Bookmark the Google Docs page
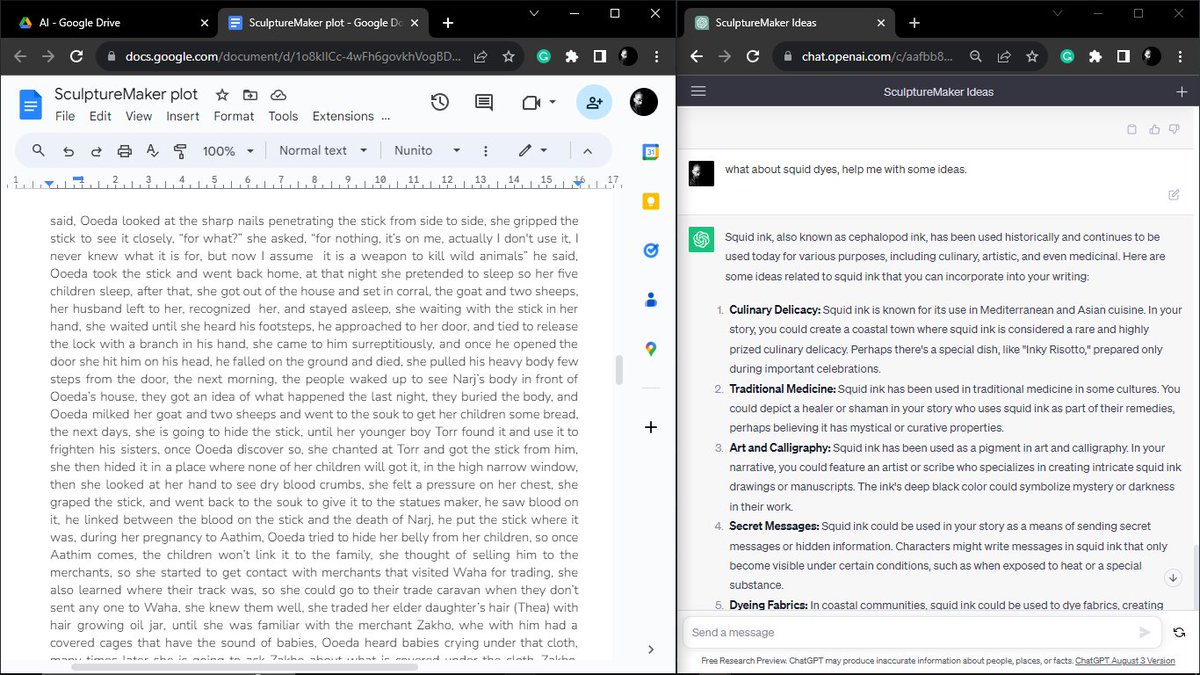The height and width of the screenshot is (675, 1200). pyautogui.click(x=508, y=57)
